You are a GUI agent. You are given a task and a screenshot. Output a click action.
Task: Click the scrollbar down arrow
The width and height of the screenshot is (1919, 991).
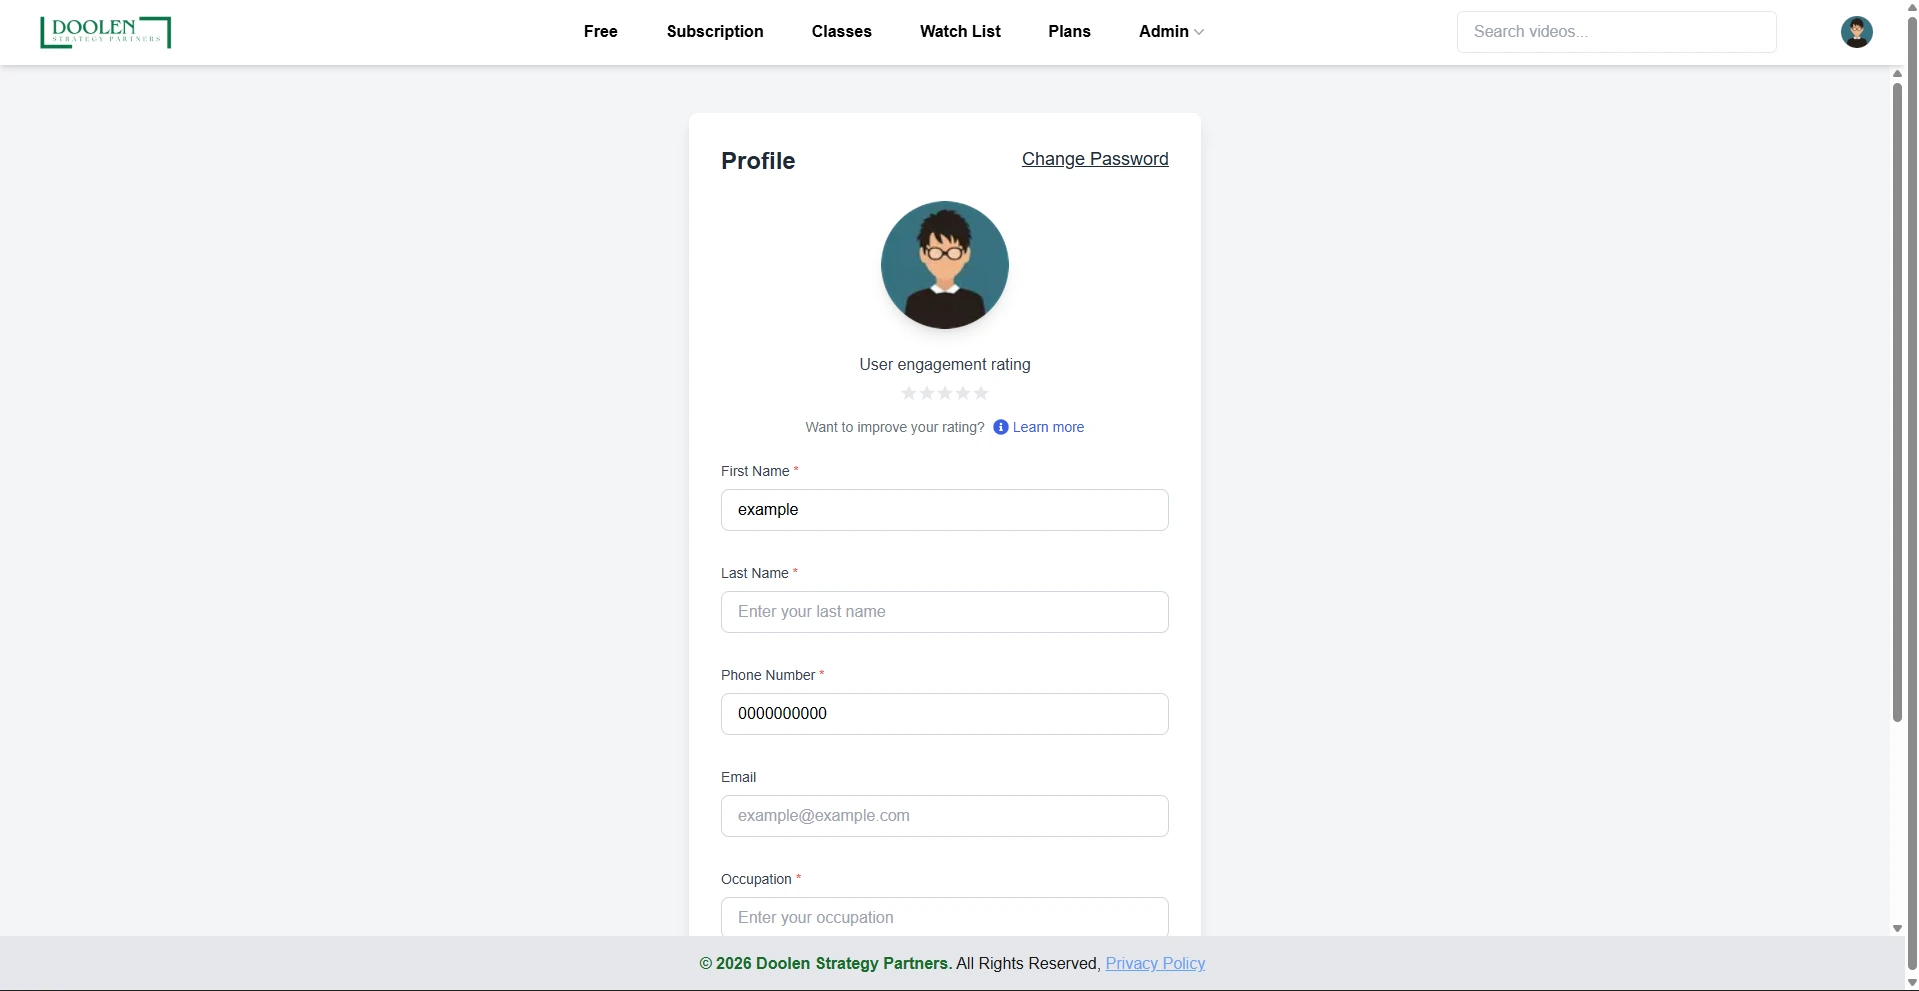pyautogui.click(x=1897, y=929)
